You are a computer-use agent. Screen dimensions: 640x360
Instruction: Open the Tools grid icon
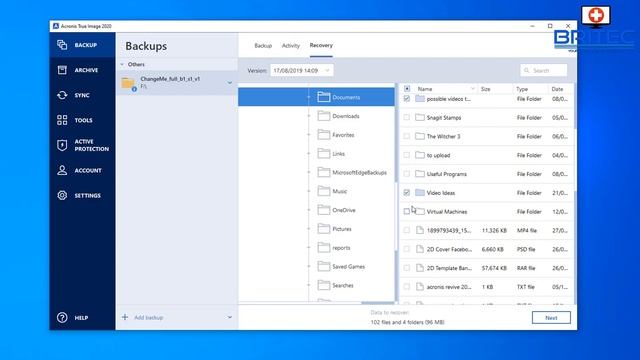pos(62,120)
